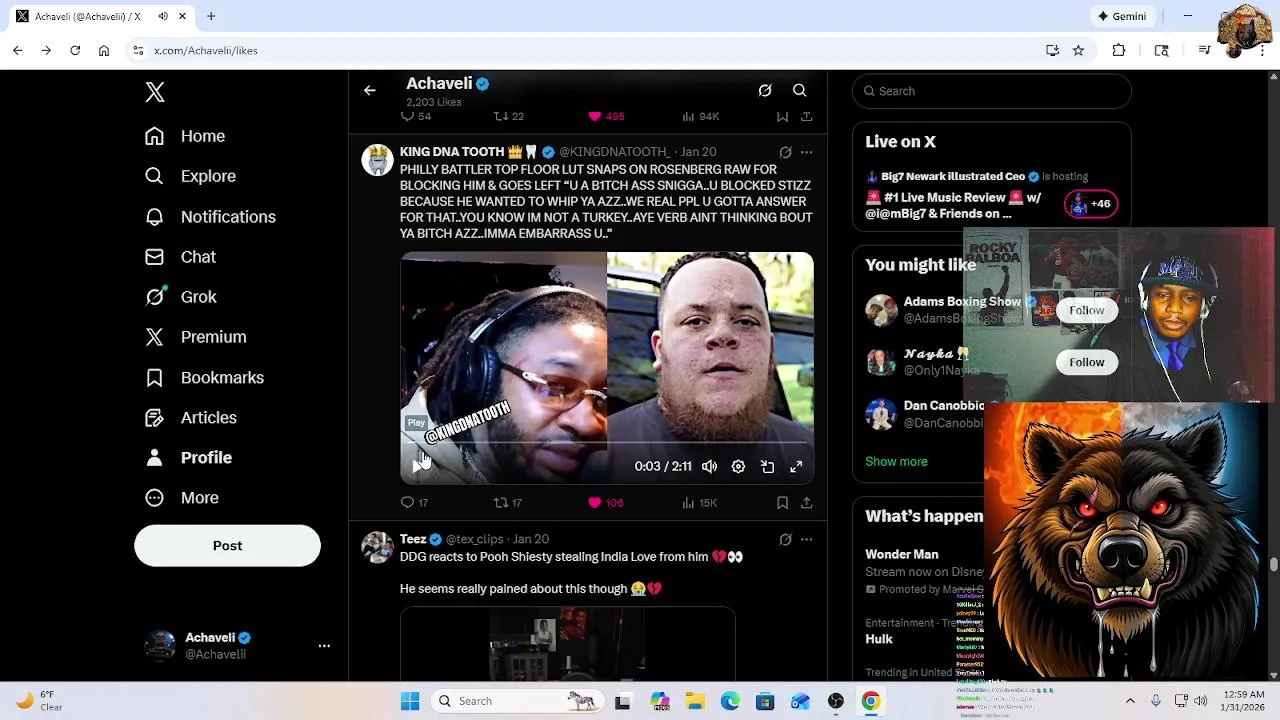This screenshot has width=1280, height=720.
Task: Go back with the arrow beside Achaveli
Action: click(369, 91)
